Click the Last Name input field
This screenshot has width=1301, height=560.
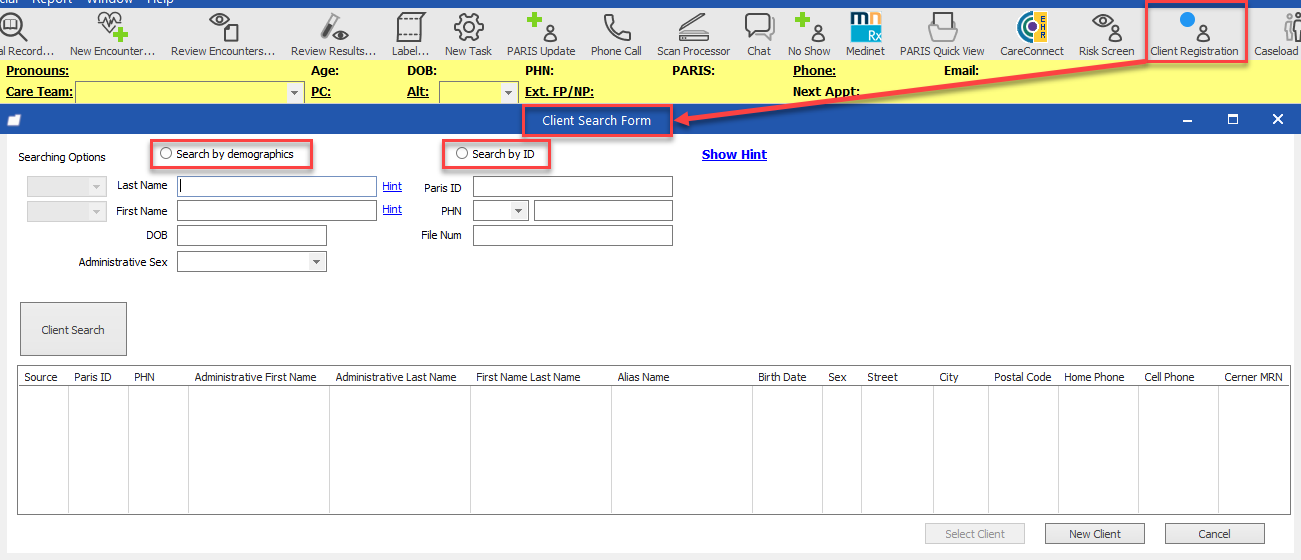coord(277,186)
